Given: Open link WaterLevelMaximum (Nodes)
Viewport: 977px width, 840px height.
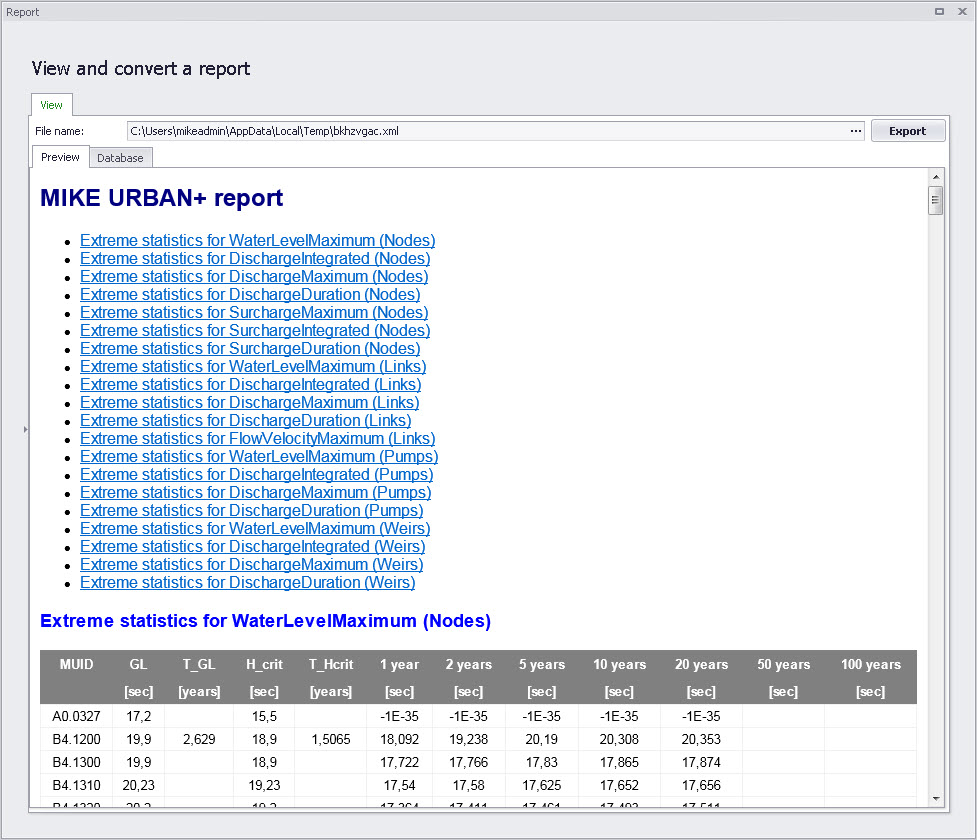Looking at the screenshot, I should point(257,241).
